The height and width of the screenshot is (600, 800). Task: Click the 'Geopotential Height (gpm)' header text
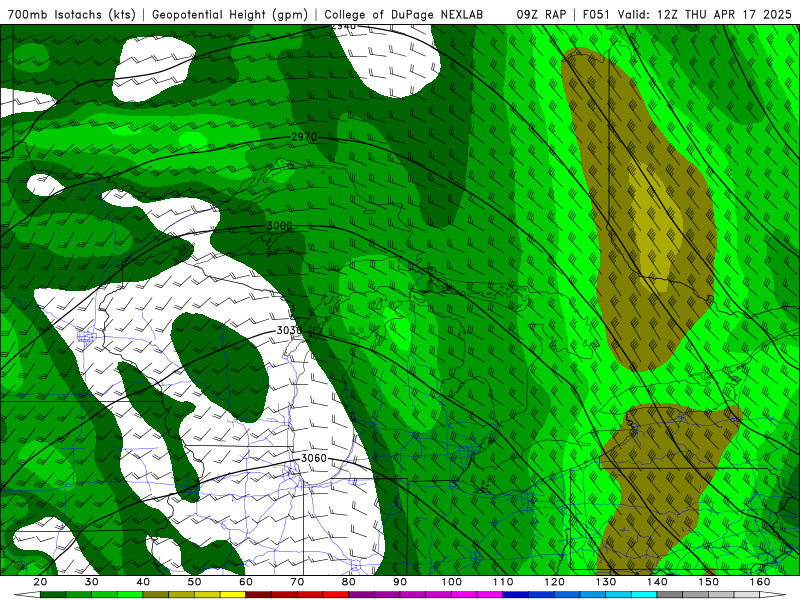click(230, 14)
